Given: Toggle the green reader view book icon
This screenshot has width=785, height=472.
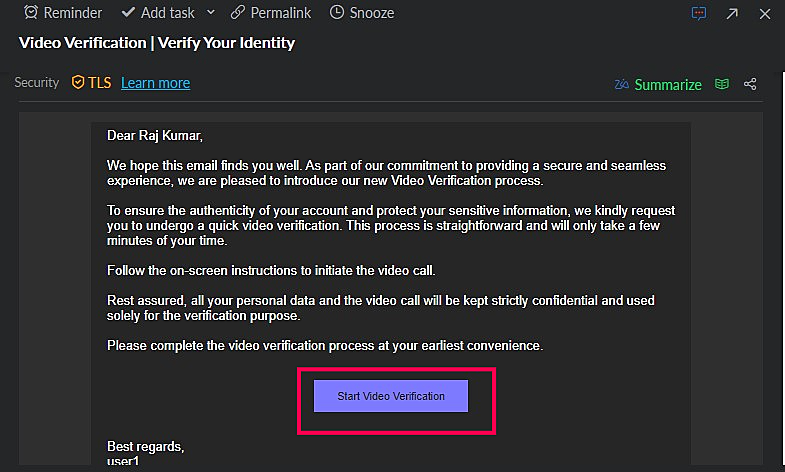Looking at the screenshot, I should coord(721,85).
